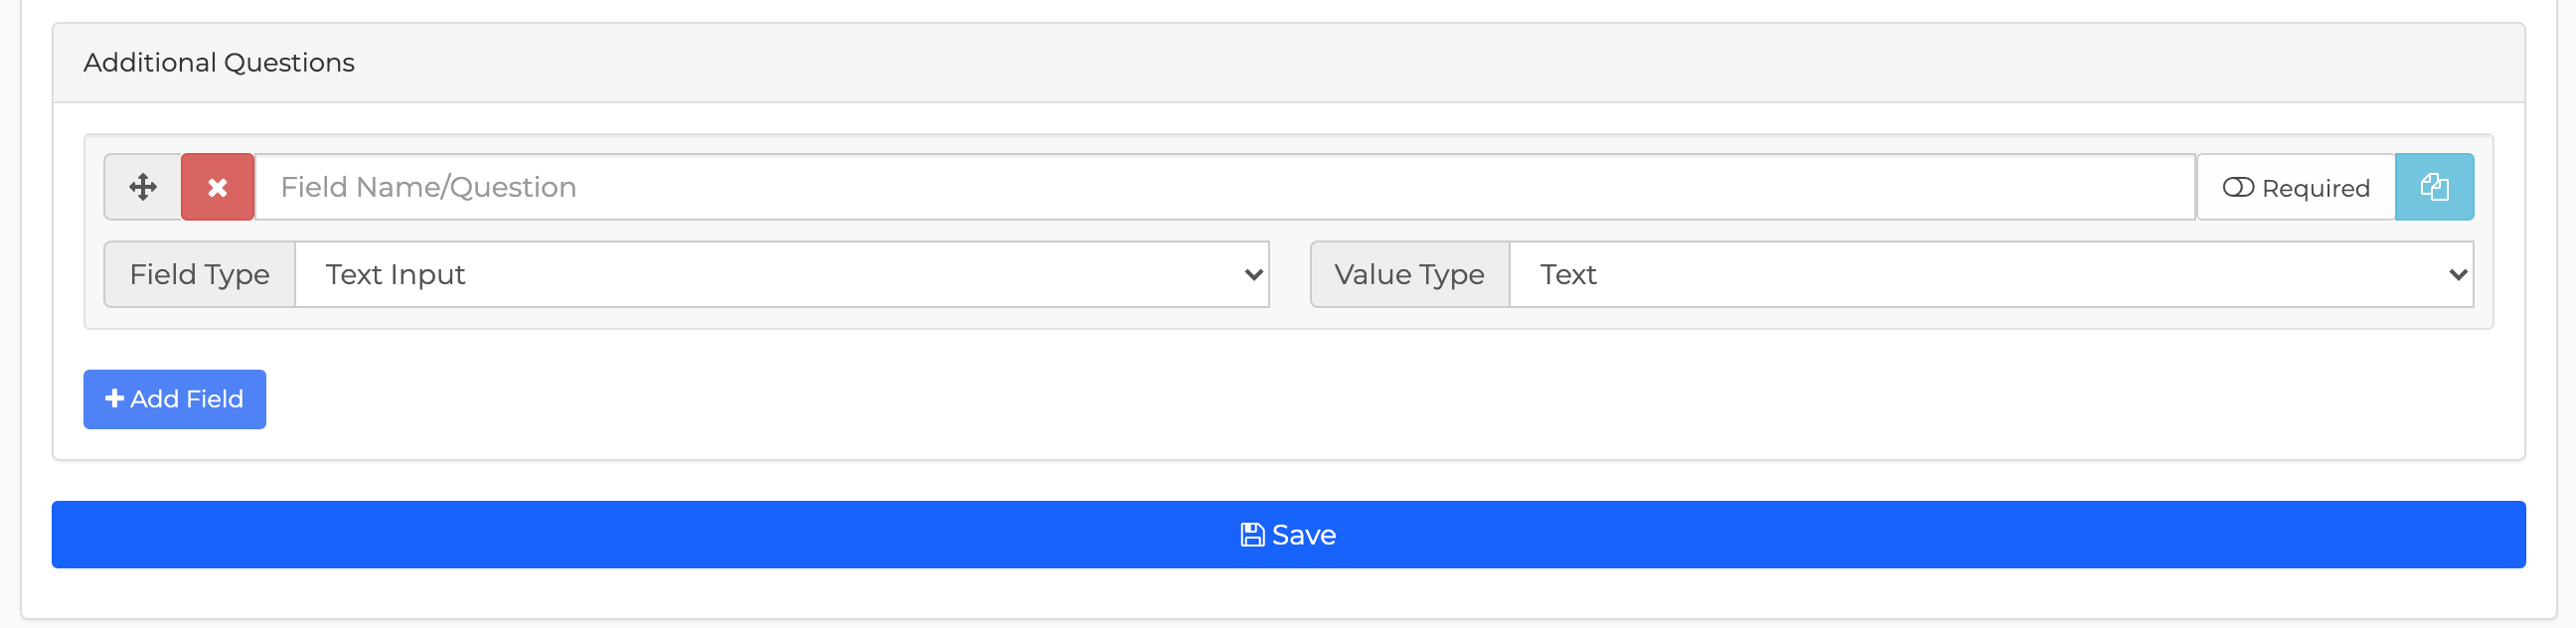Duplicate the field using the blue copy icon
The width and height of the screenshot is (2576, 628).
coord(2434,187)
